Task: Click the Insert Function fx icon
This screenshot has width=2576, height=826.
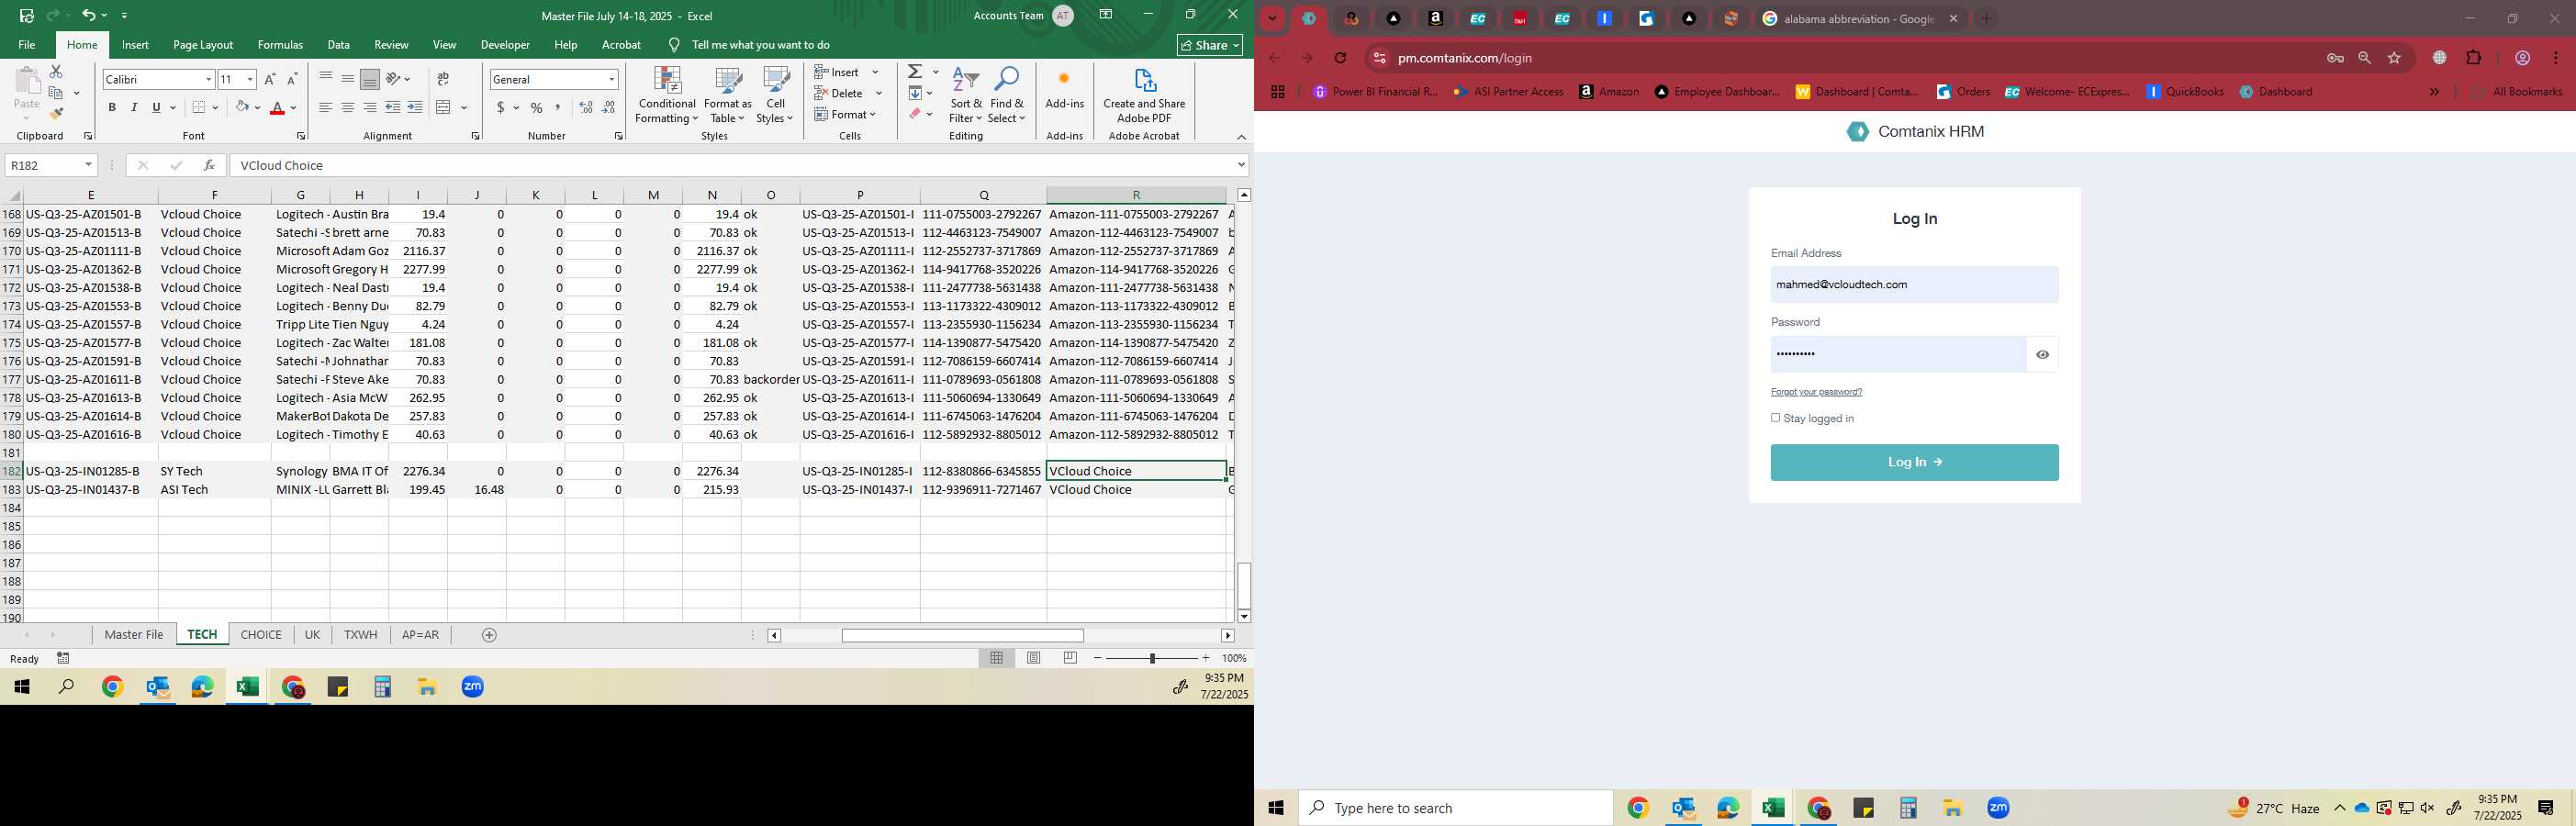Action: 209,166
